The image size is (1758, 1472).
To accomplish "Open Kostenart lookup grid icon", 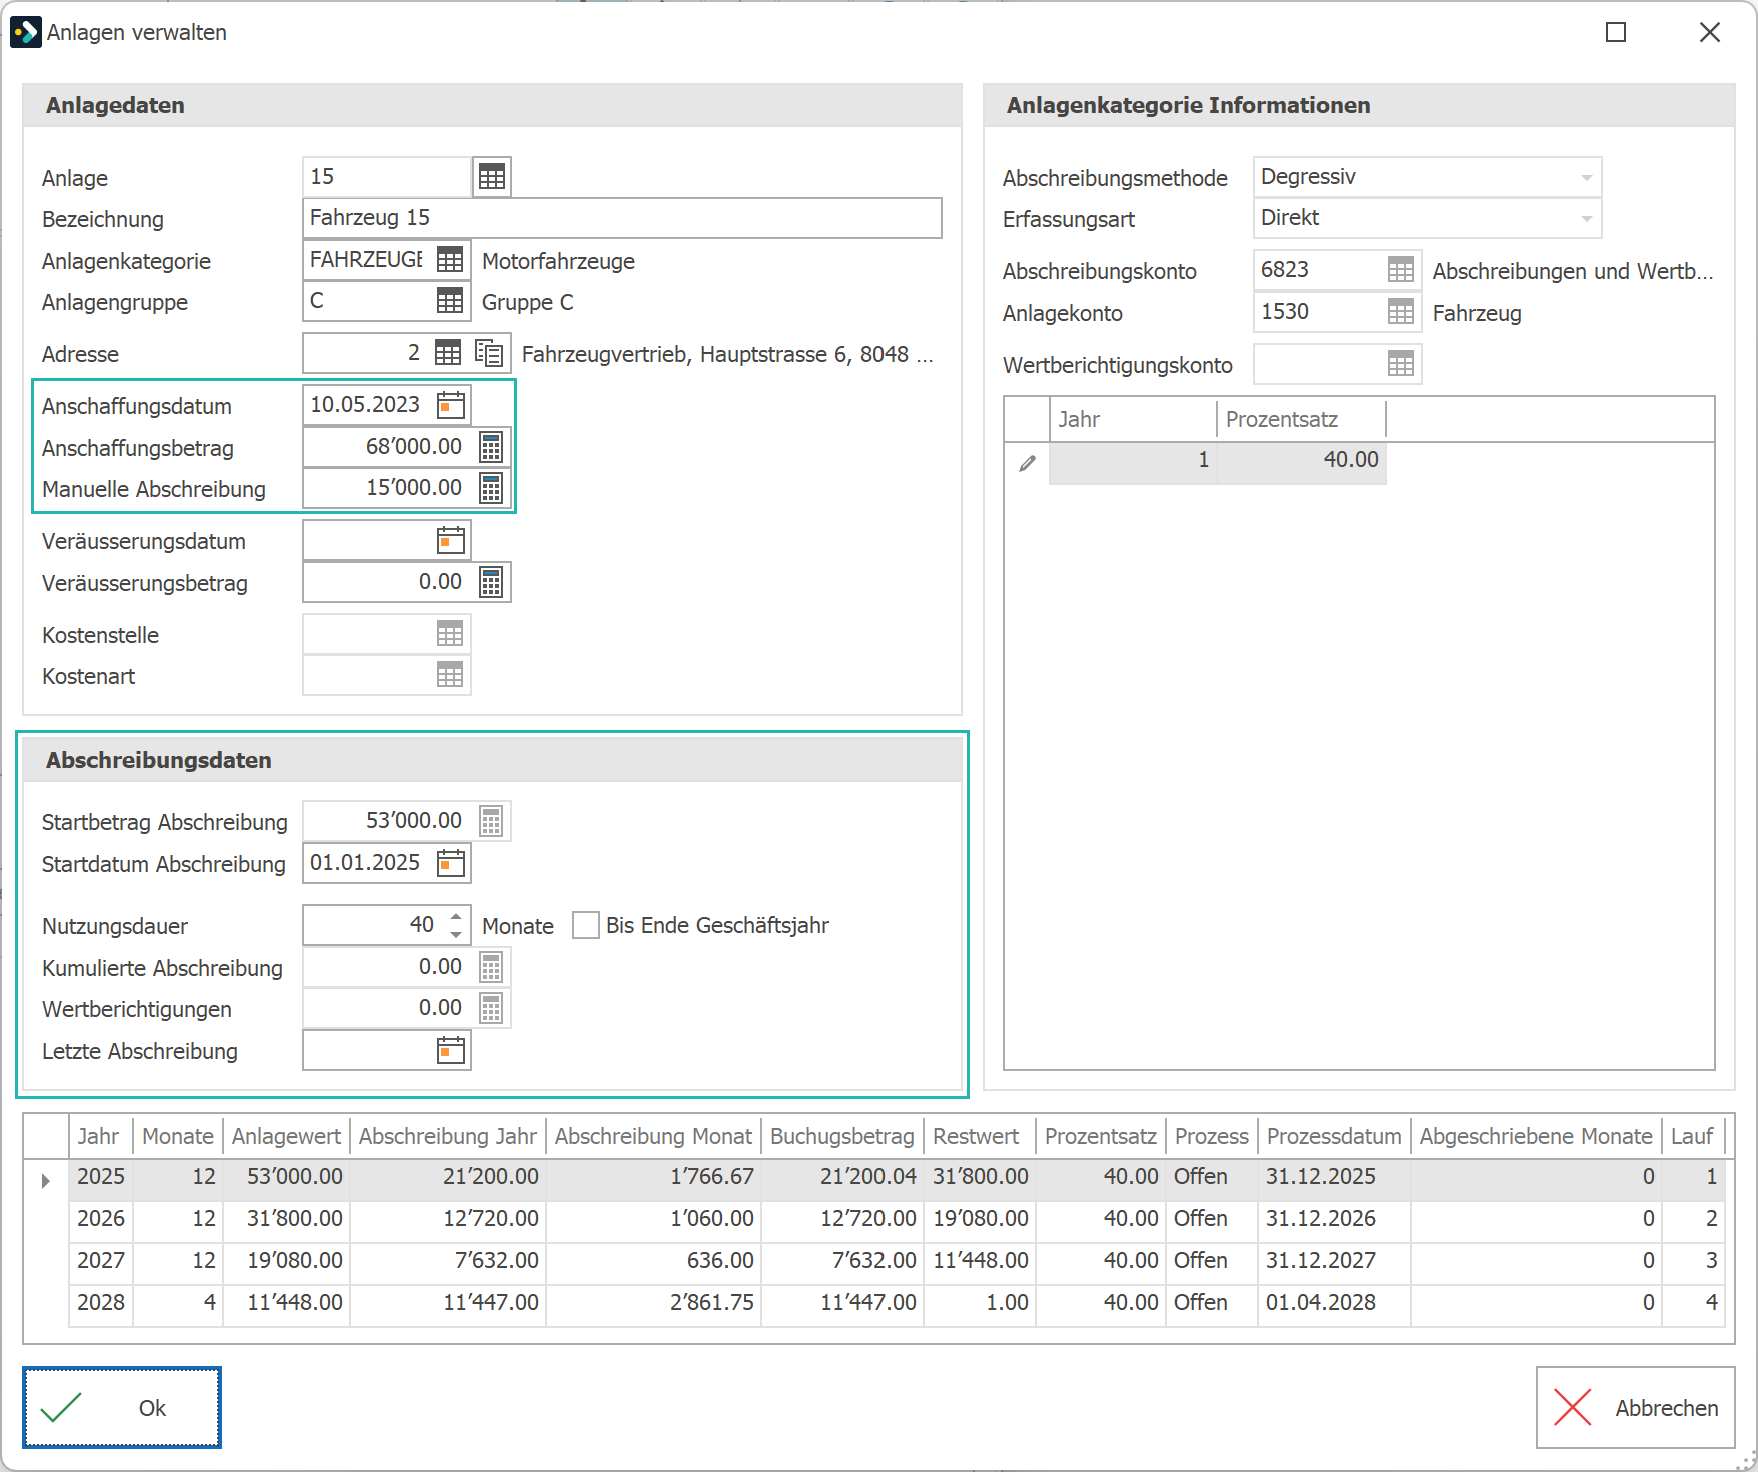I will point(450,675).
